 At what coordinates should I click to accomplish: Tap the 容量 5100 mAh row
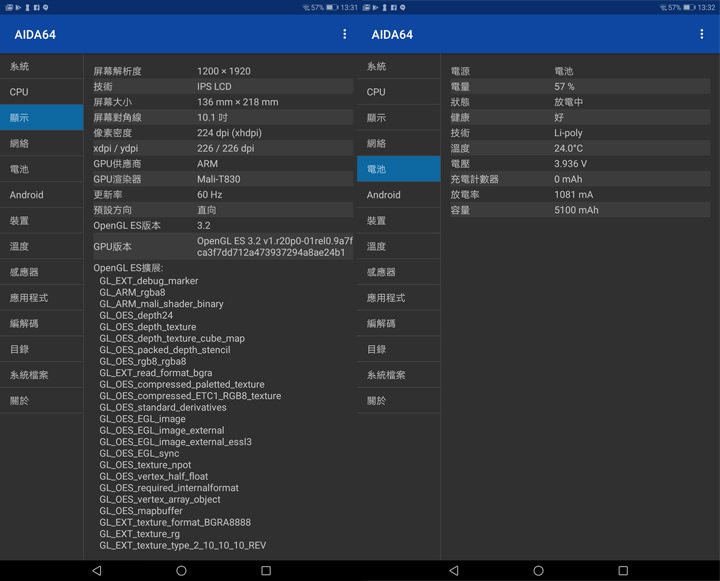pyautogui.click(x=580, y=211)
